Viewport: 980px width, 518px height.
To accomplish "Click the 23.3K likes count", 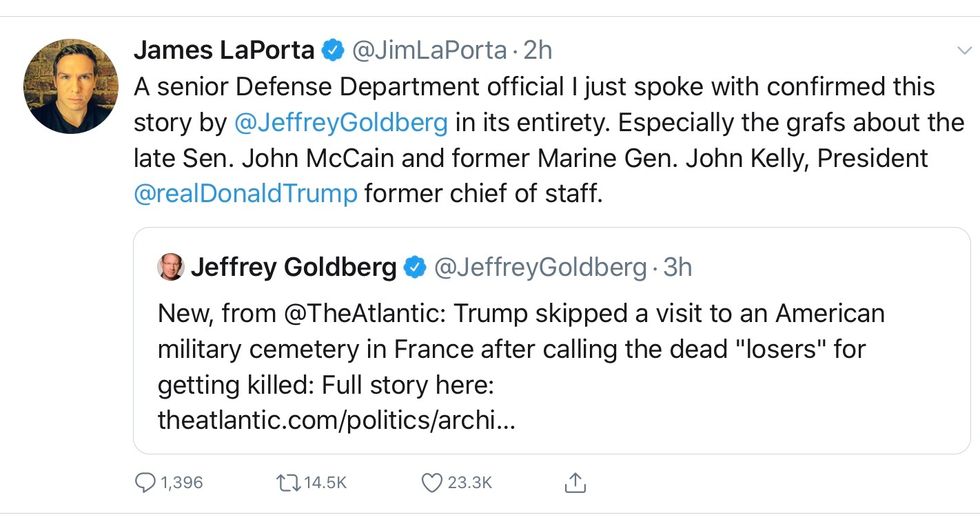I will pos(469,483).
